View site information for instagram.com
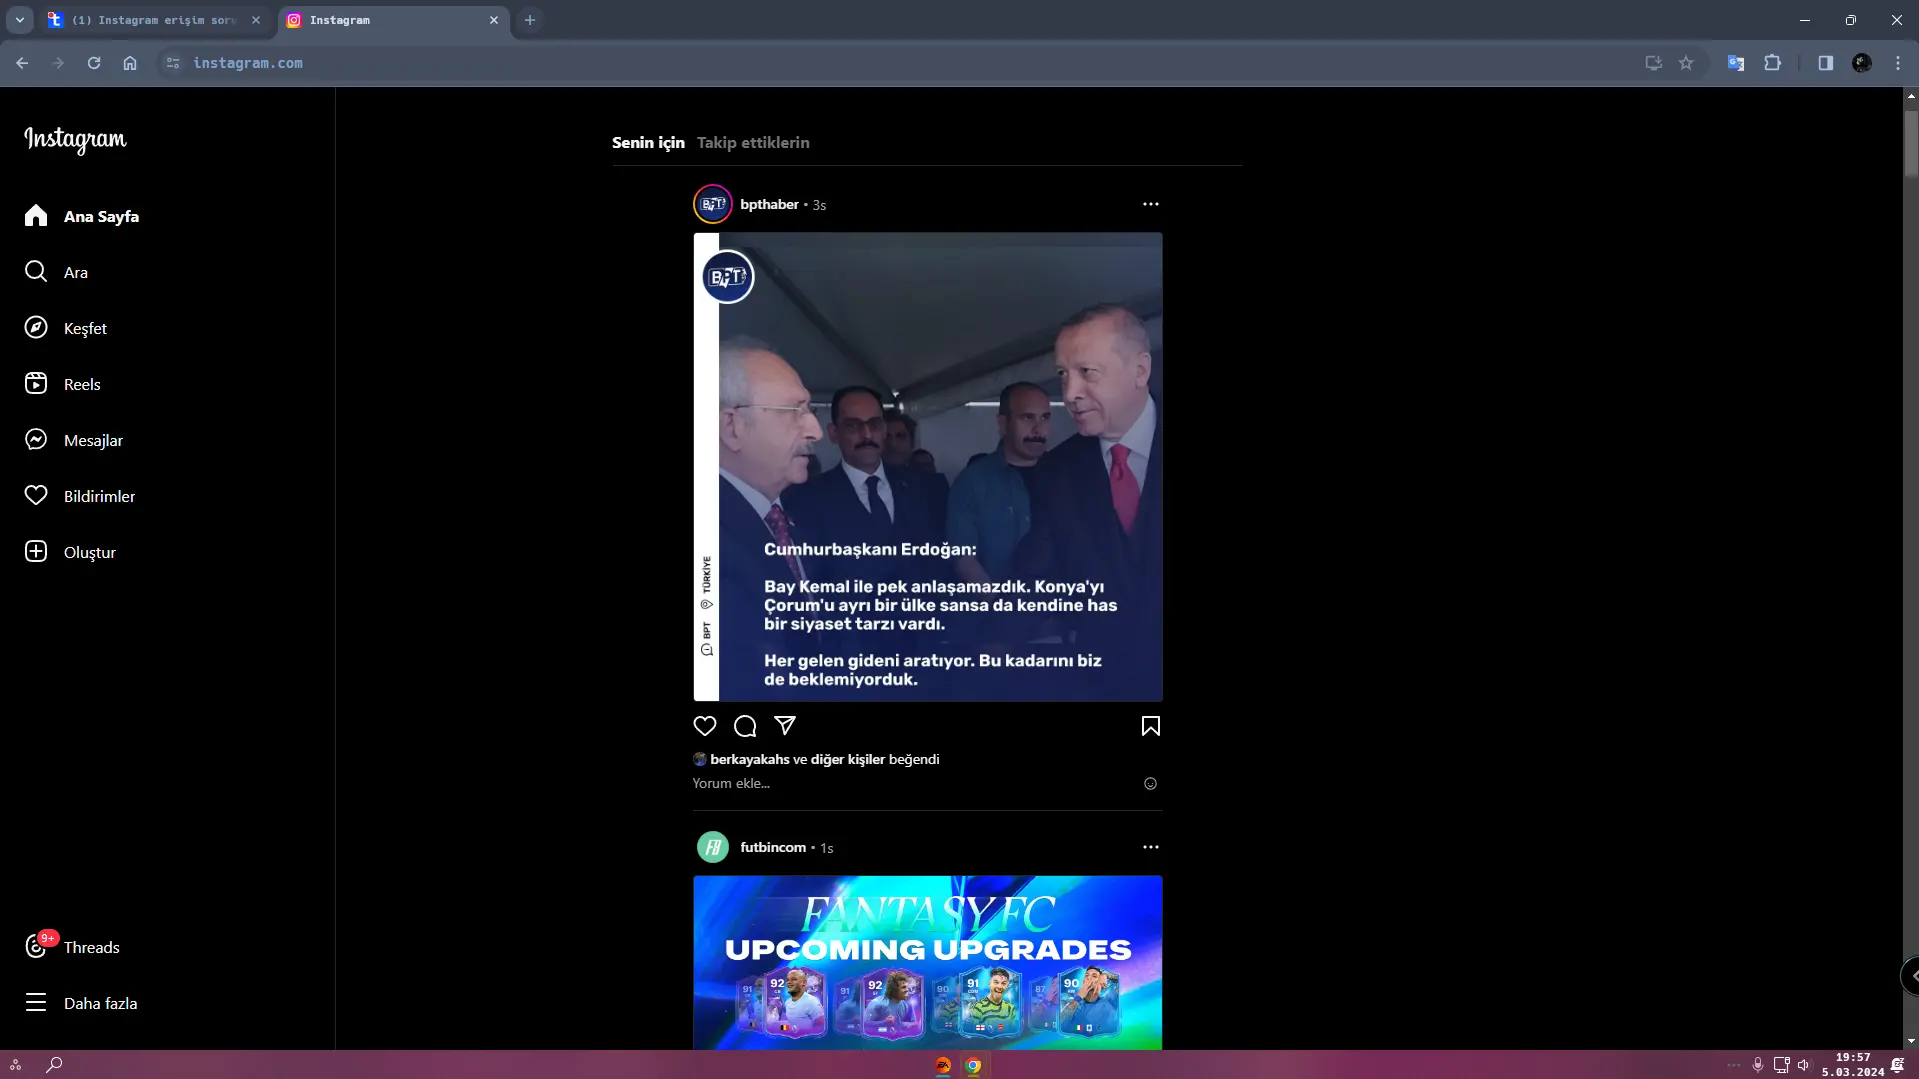 coord(173,63)
